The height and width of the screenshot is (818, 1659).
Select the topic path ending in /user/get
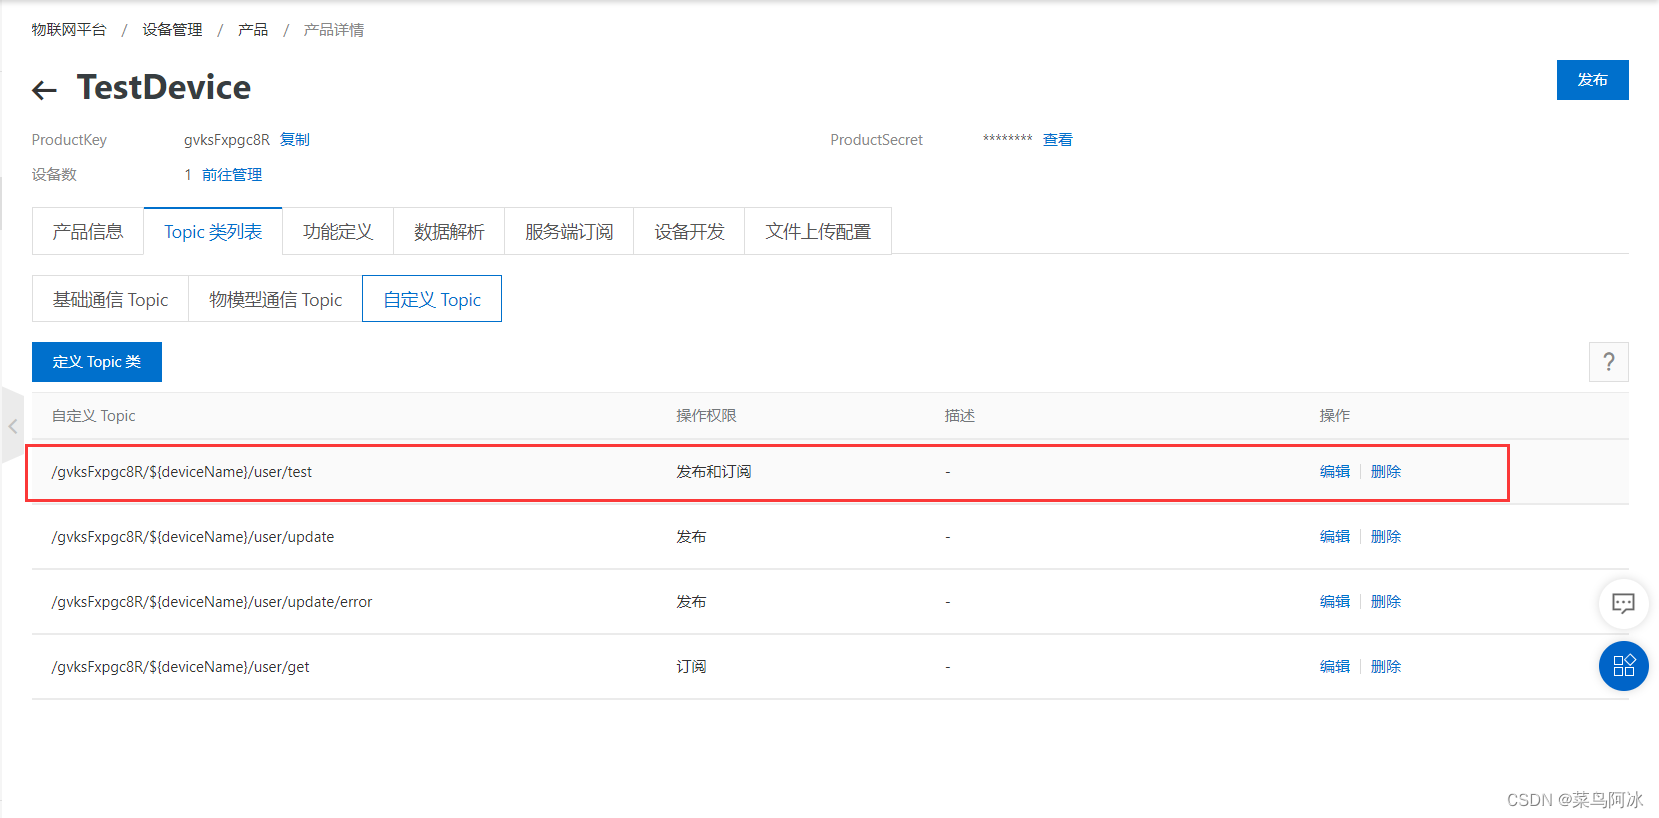pyautogui.click(x=180, y=667)
